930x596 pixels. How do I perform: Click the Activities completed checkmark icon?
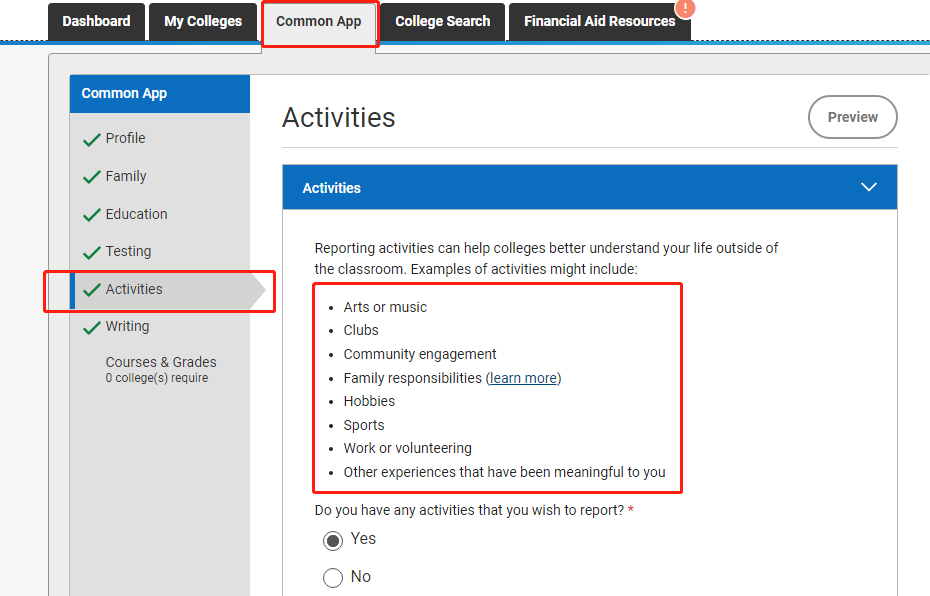(x=91, y=290)
